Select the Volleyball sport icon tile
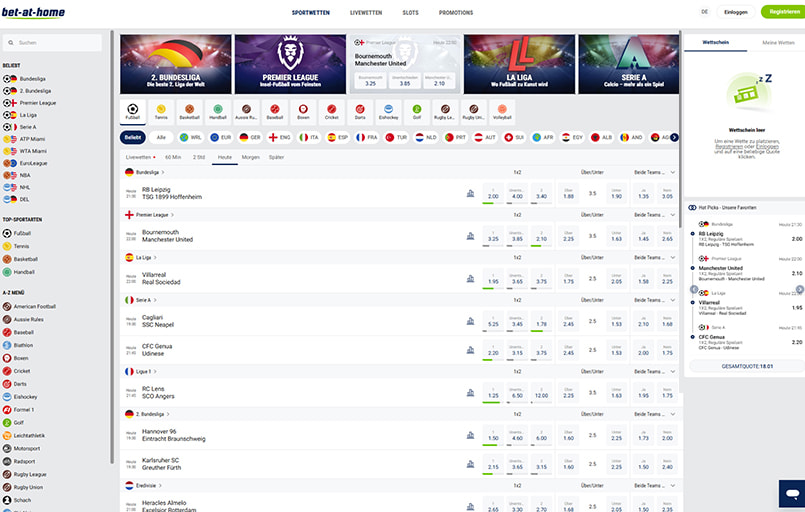This screenshot has width=805, height=512. (502, 112)
